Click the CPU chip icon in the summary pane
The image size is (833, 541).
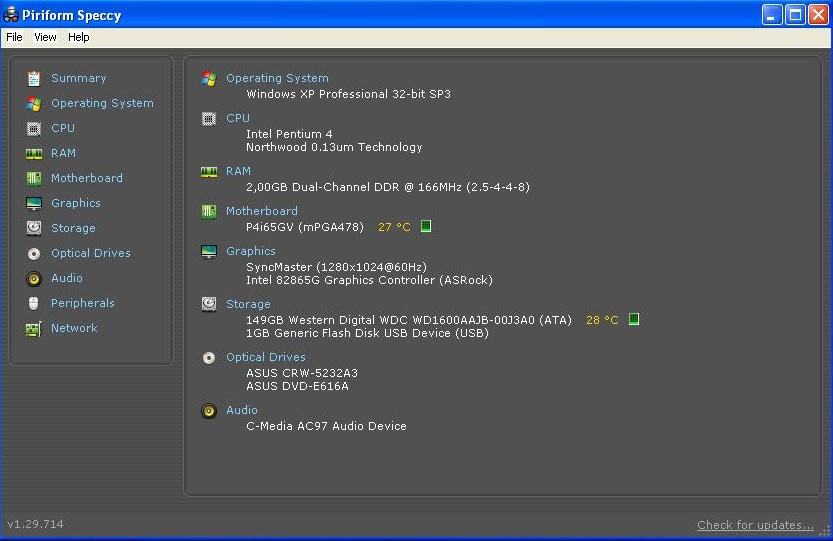[x=209, y=119]
